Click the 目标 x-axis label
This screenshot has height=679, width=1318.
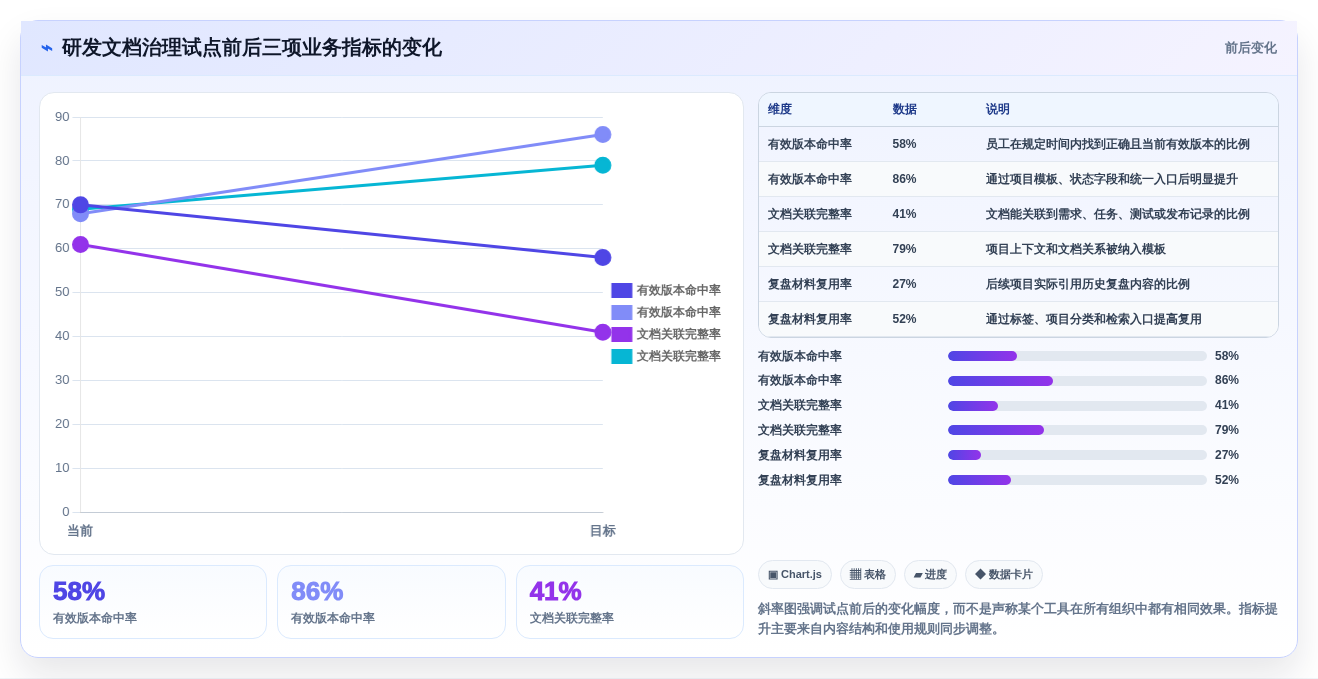point(603,531)
